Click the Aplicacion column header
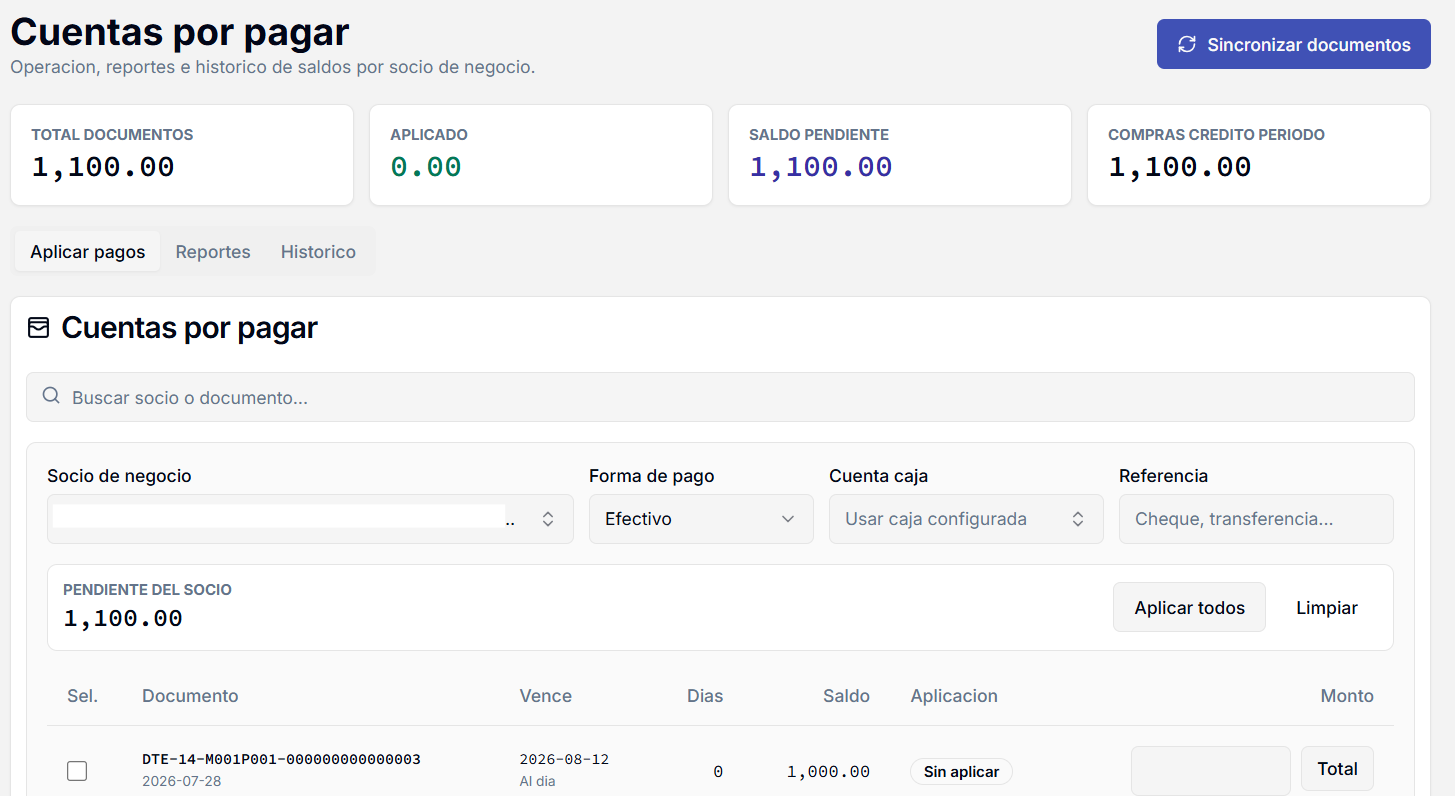The height and width of the screenshot is (796, 1455). pyautogui.click(x=954, y=695)
